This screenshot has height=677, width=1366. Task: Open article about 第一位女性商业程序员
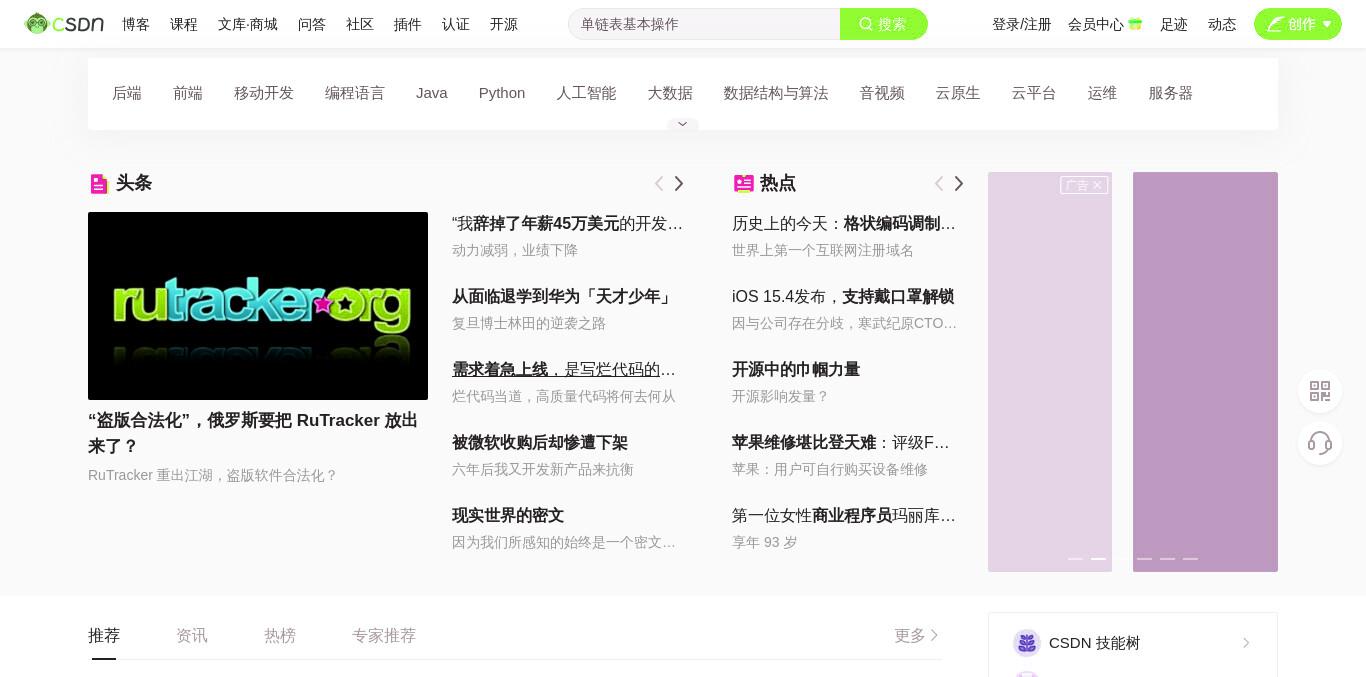[x=844, y=516]
